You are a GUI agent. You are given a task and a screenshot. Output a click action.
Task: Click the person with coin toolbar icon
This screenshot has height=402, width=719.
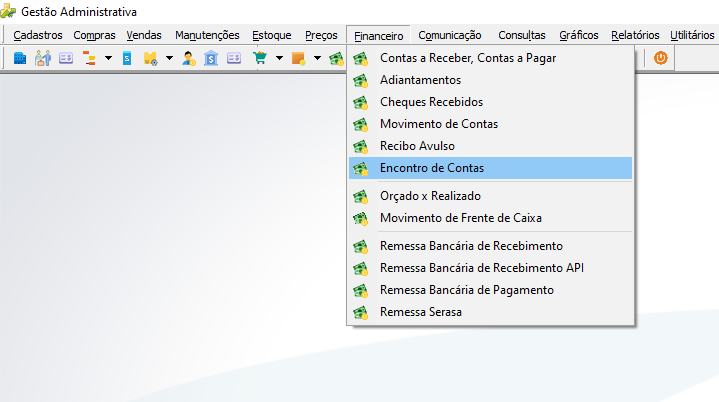click(188, 58)
